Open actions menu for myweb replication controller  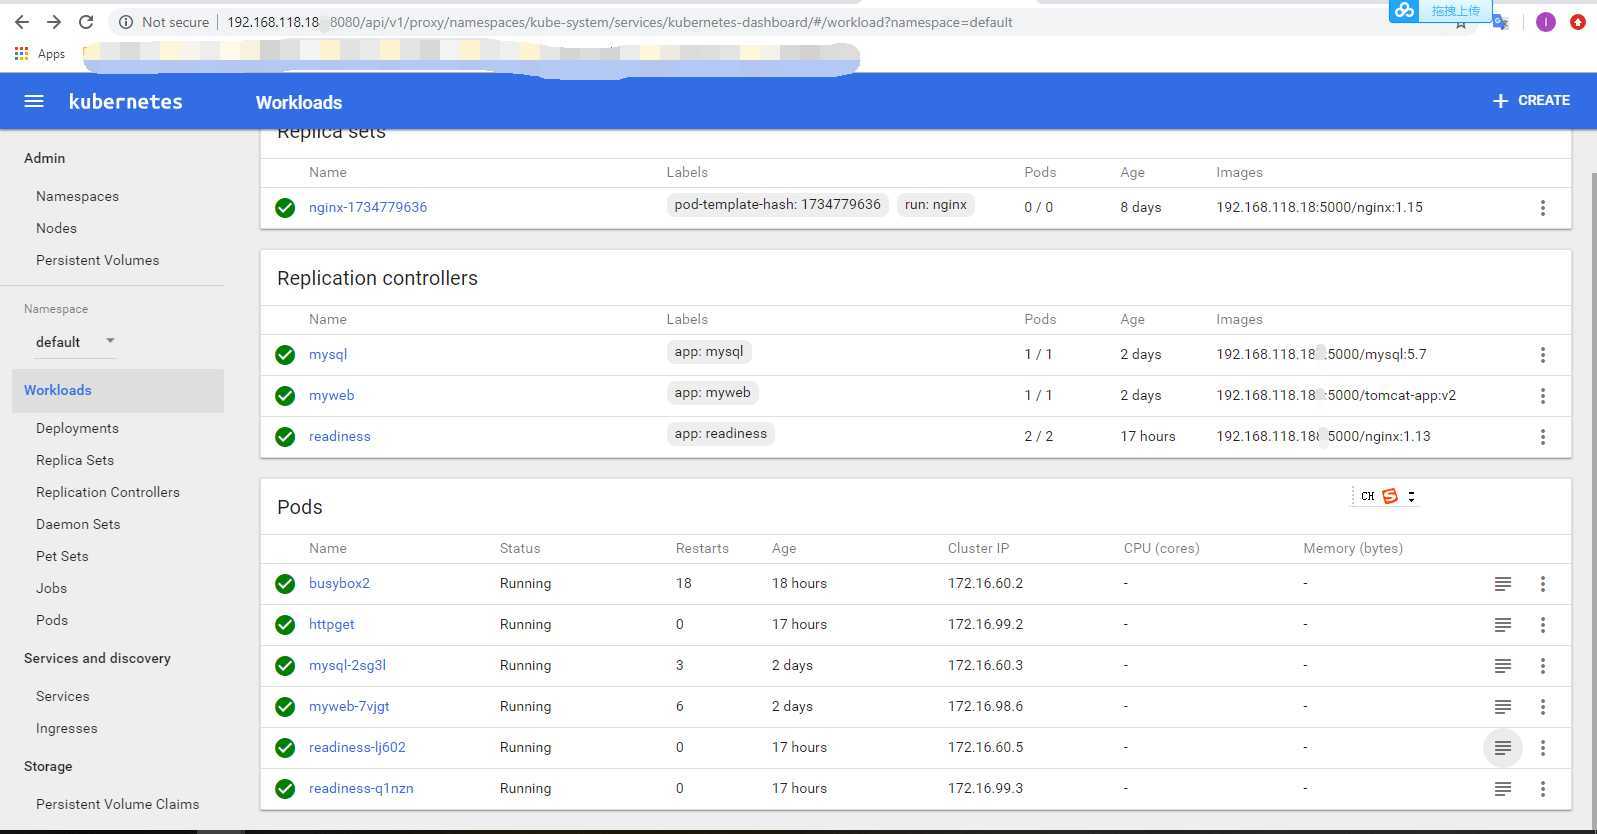1543,396
